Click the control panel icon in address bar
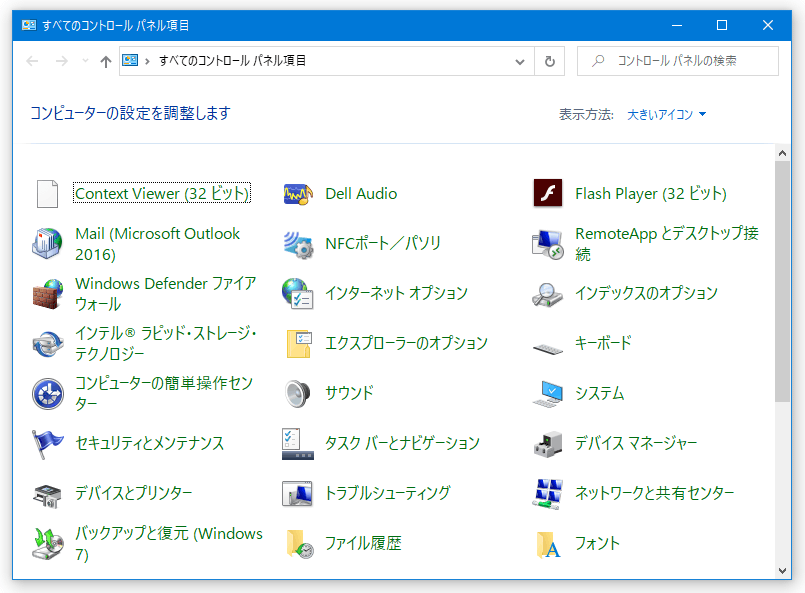The image size is (805, 593). click(130, 61)
